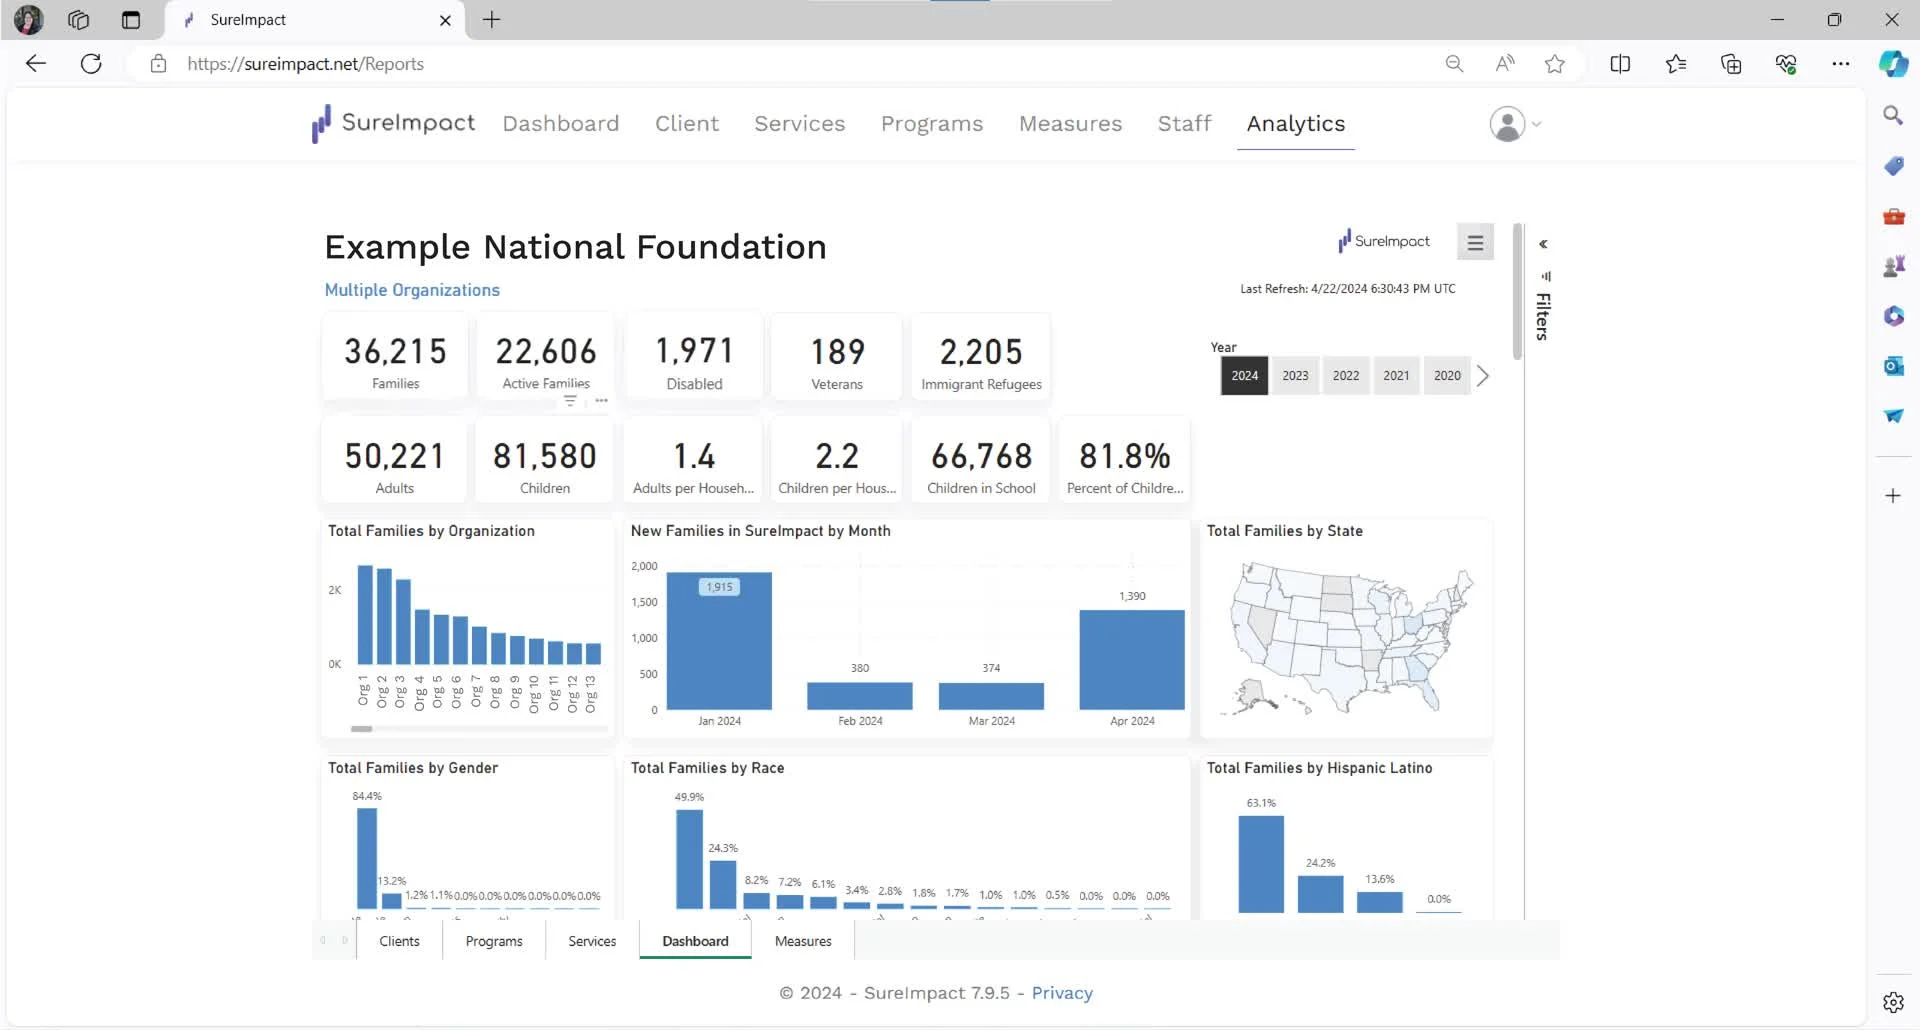Open the Client nav item
This screenshot has width=1920, height=1030.
tap(687, 124)
